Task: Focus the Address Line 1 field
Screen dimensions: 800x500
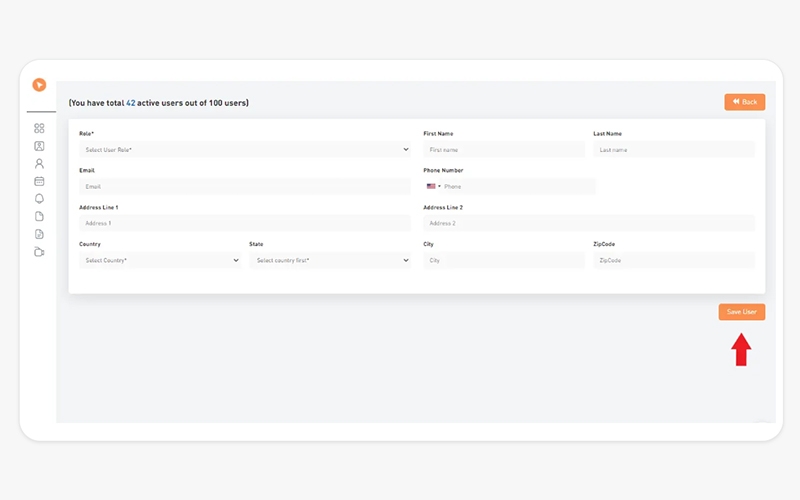Action: tap(245, 223)
